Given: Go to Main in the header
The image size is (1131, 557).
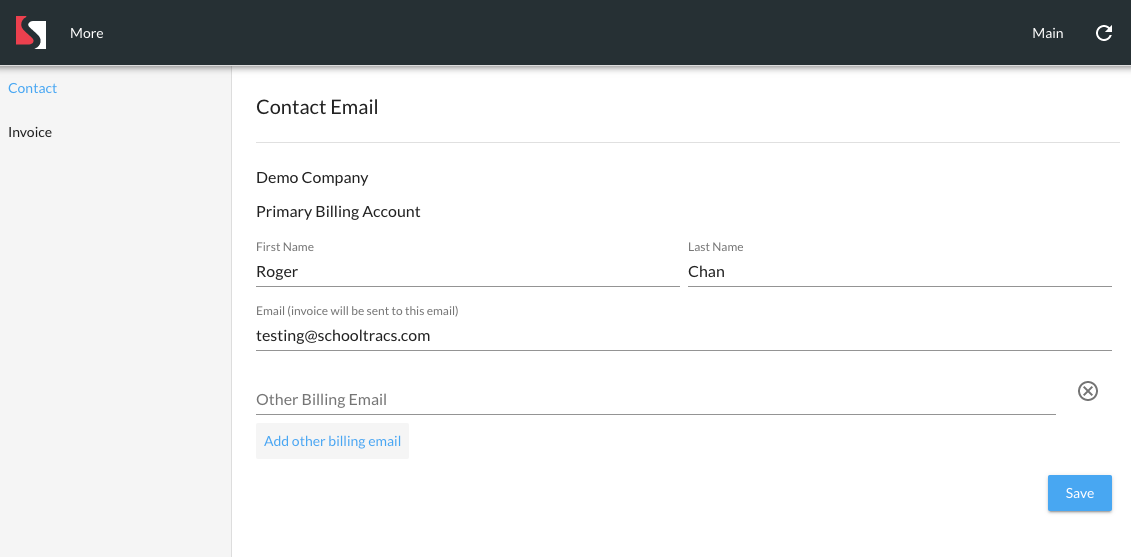Looking at the screenshot, I should pyautogui.click(x=1047, y=33).
